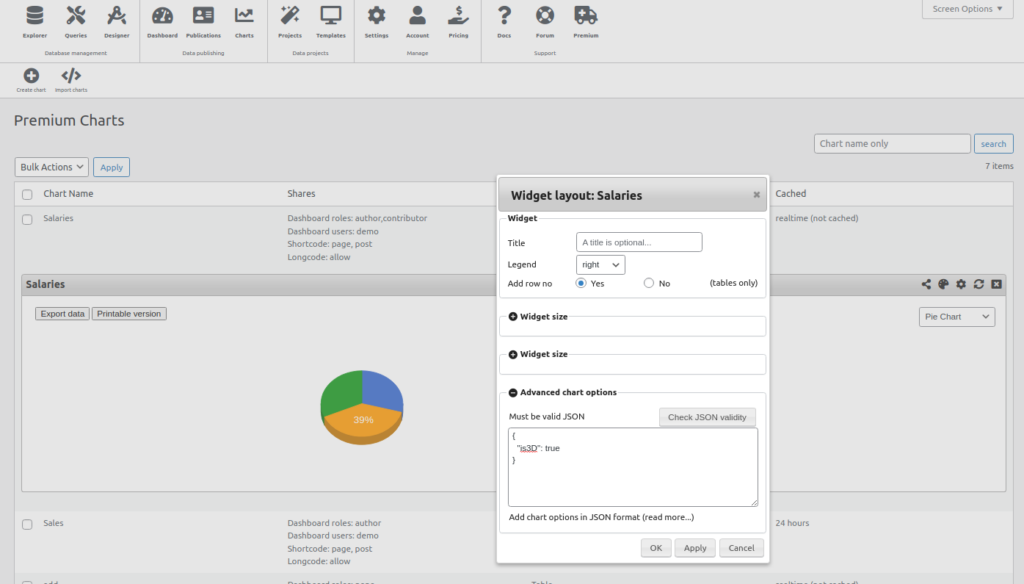This screenshot has width=1024, height=584.
Task: Open the Forum support page
Action: click(544, 22)
